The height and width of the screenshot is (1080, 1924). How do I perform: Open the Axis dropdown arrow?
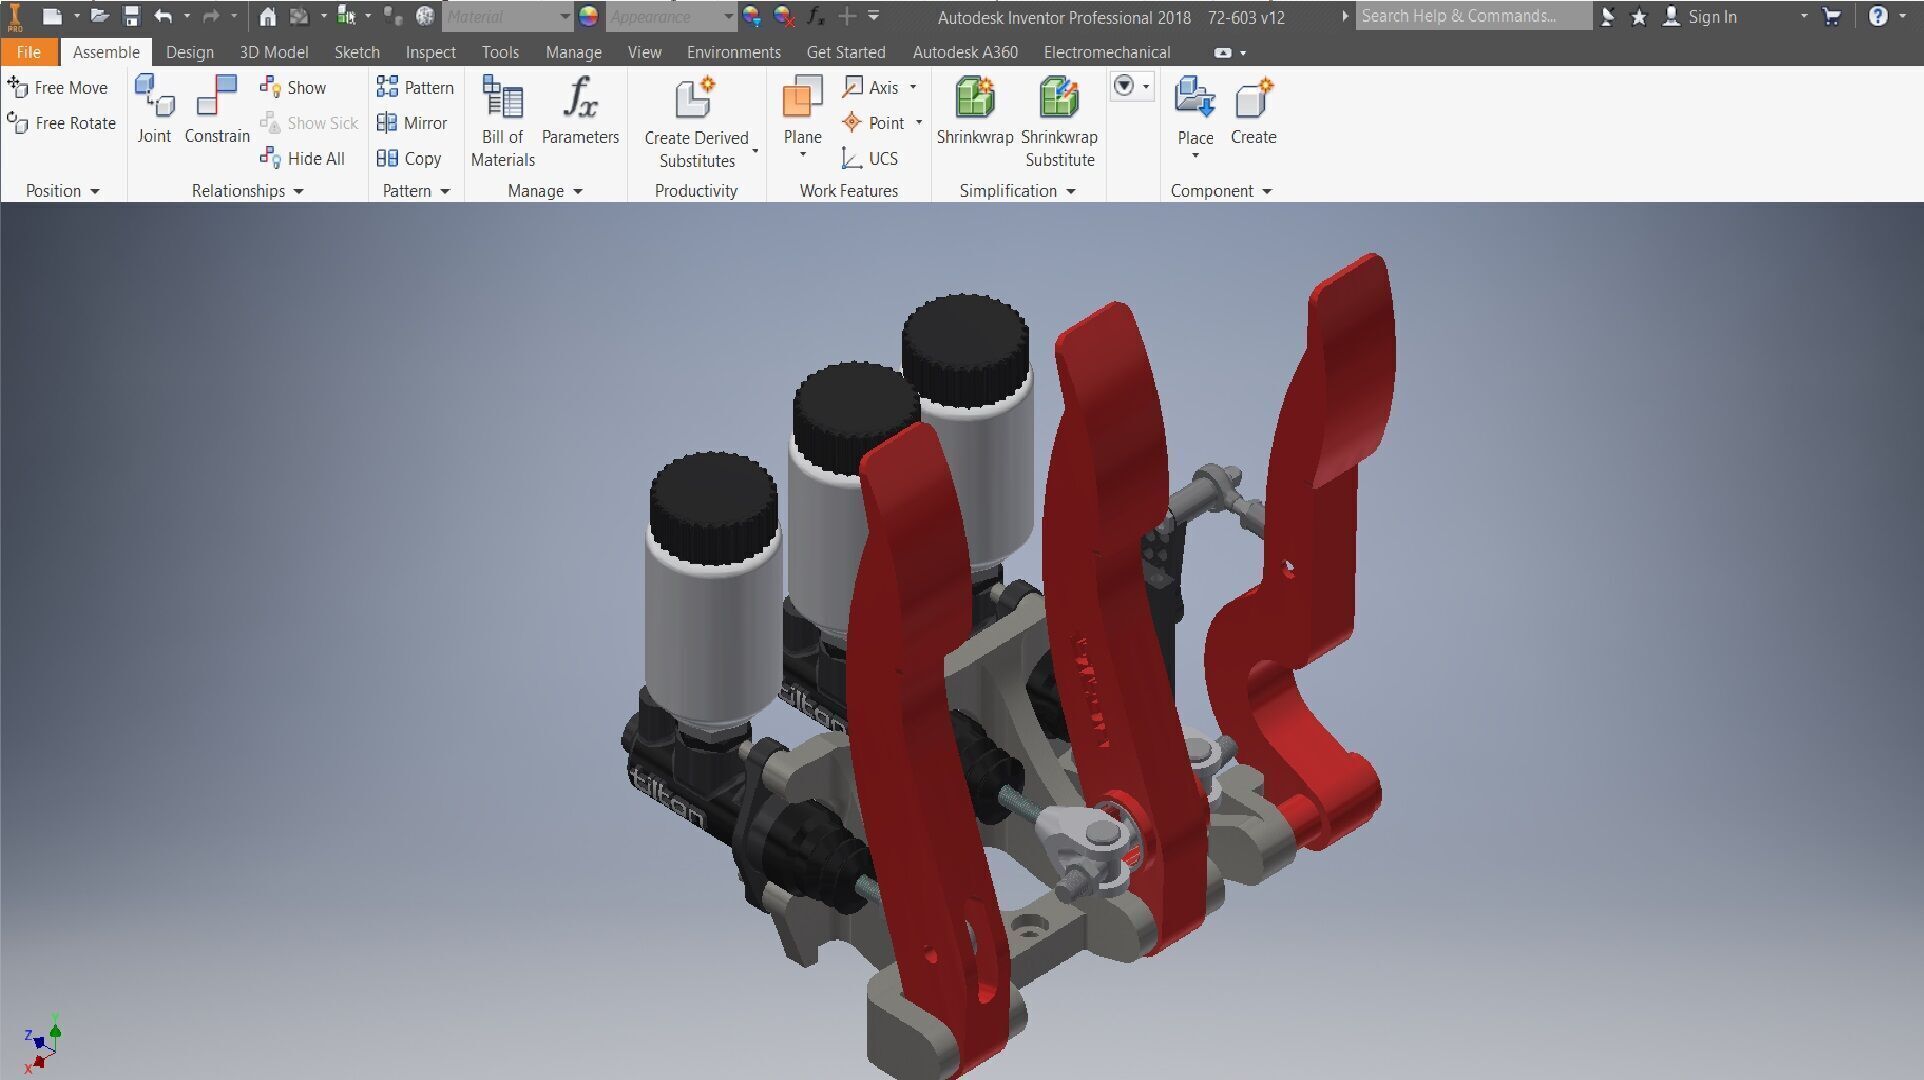pos(912,88)
